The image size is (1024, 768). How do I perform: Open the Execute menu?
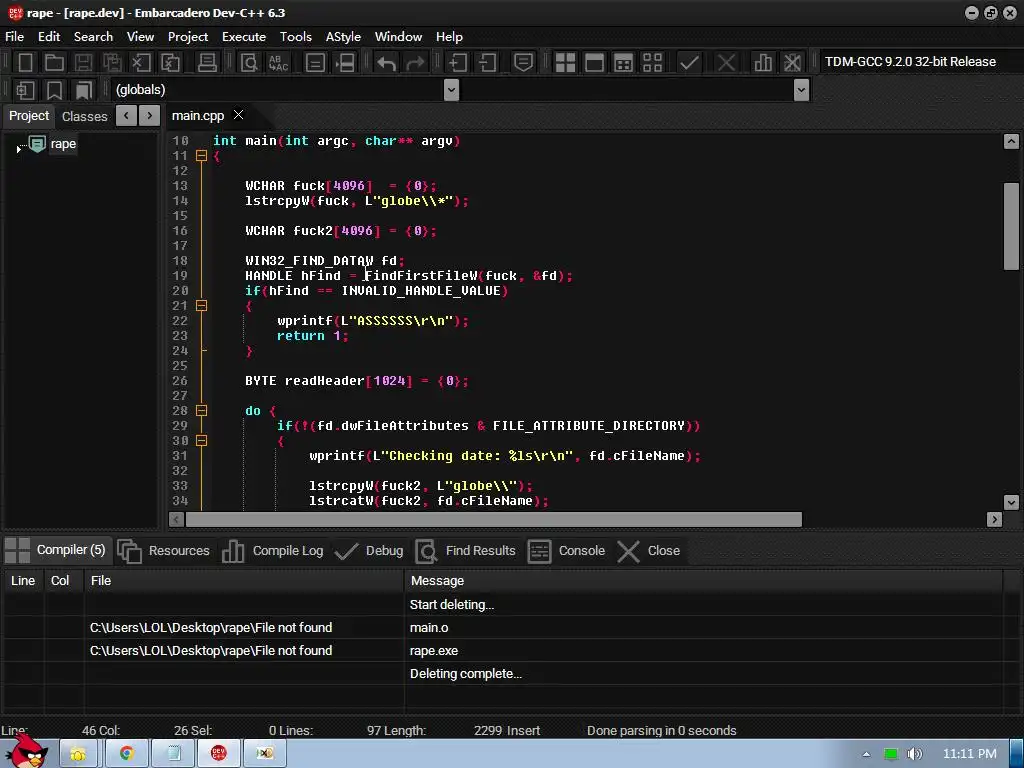(x=244, y=37)
